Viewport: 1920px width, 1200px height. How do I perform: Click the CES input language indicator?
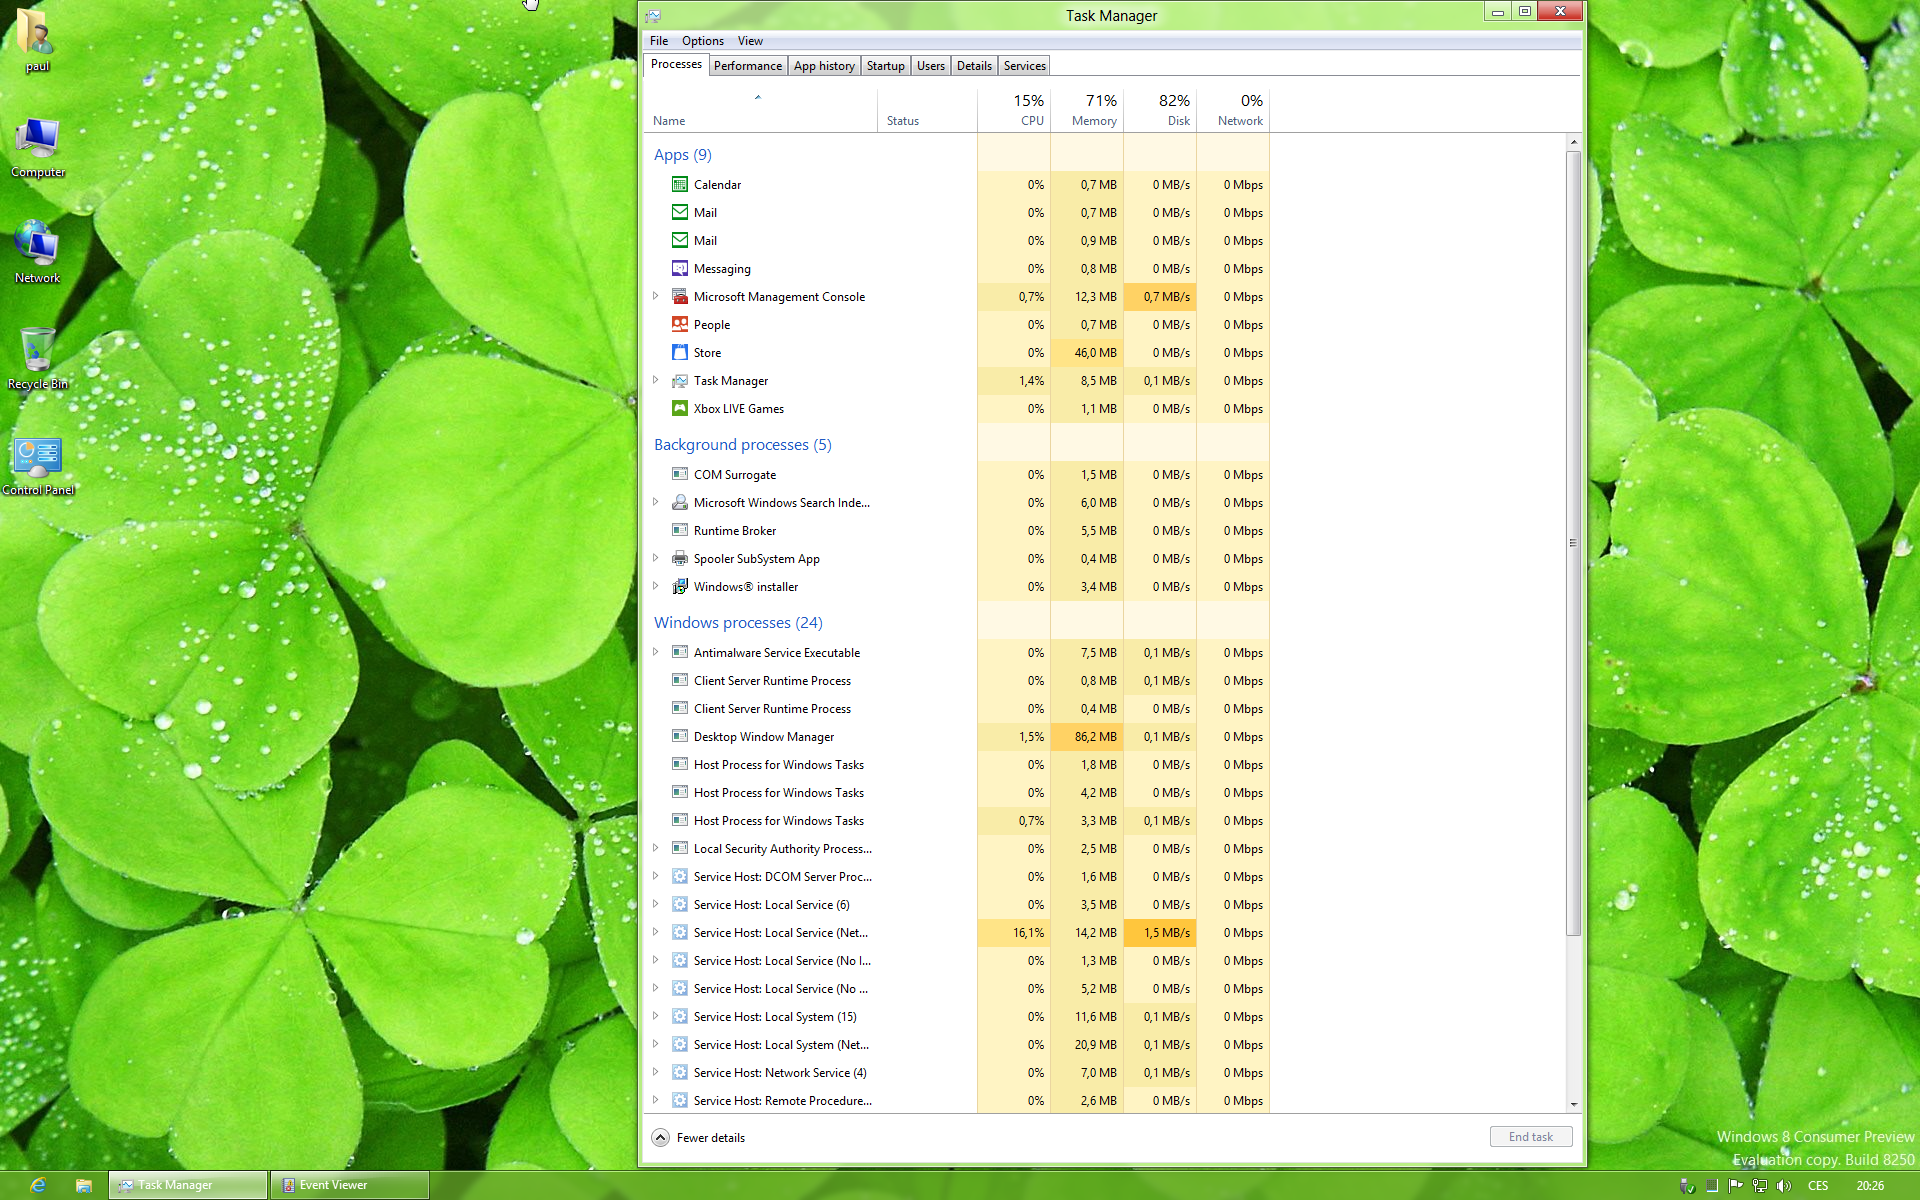click(x=1818, y=1186)
